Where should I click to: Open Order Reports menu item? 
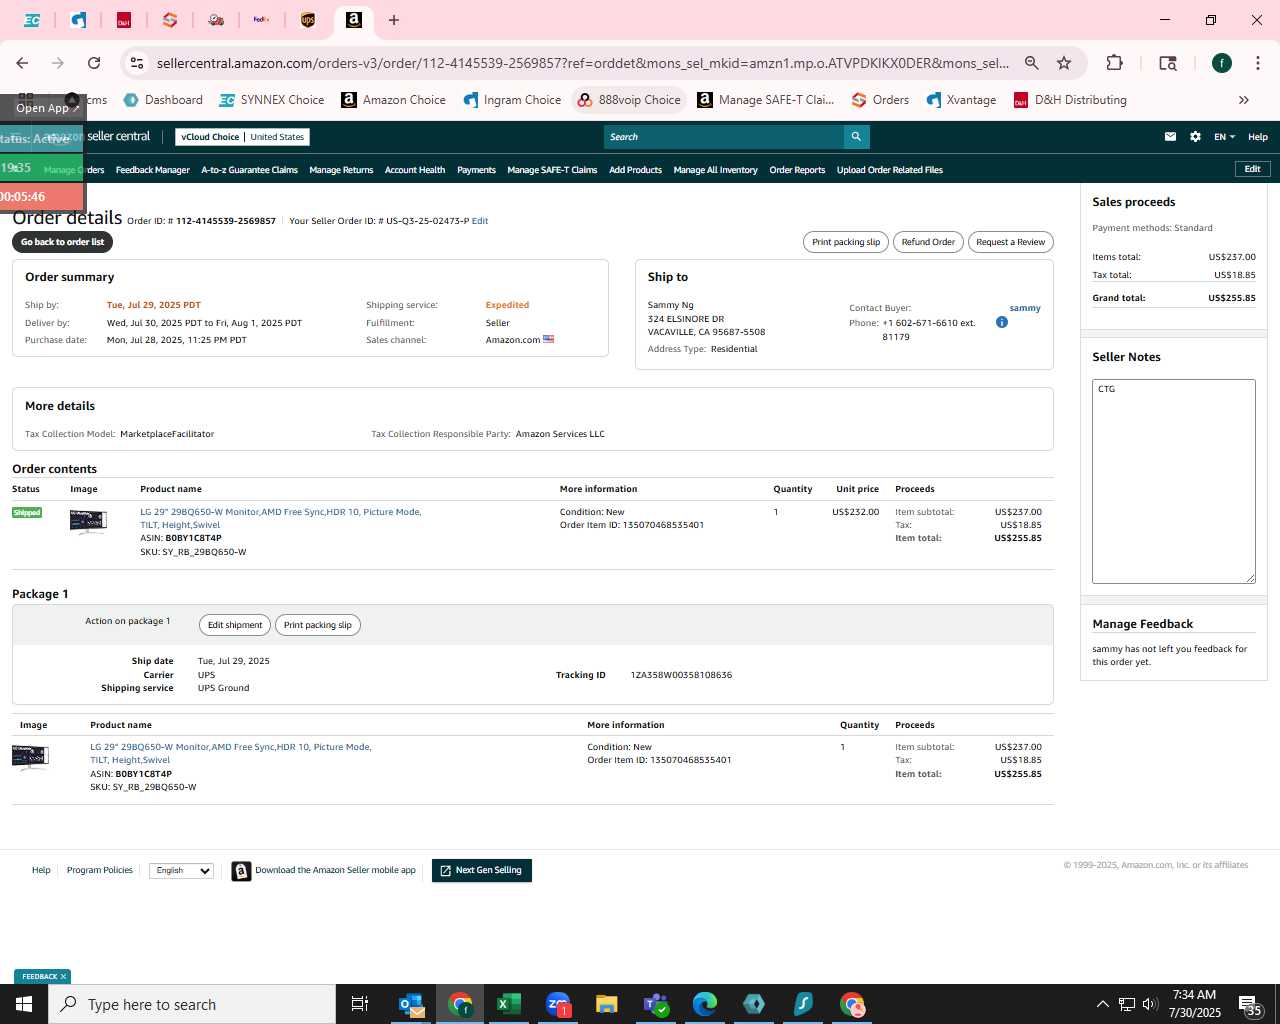(x=797, y=170)
